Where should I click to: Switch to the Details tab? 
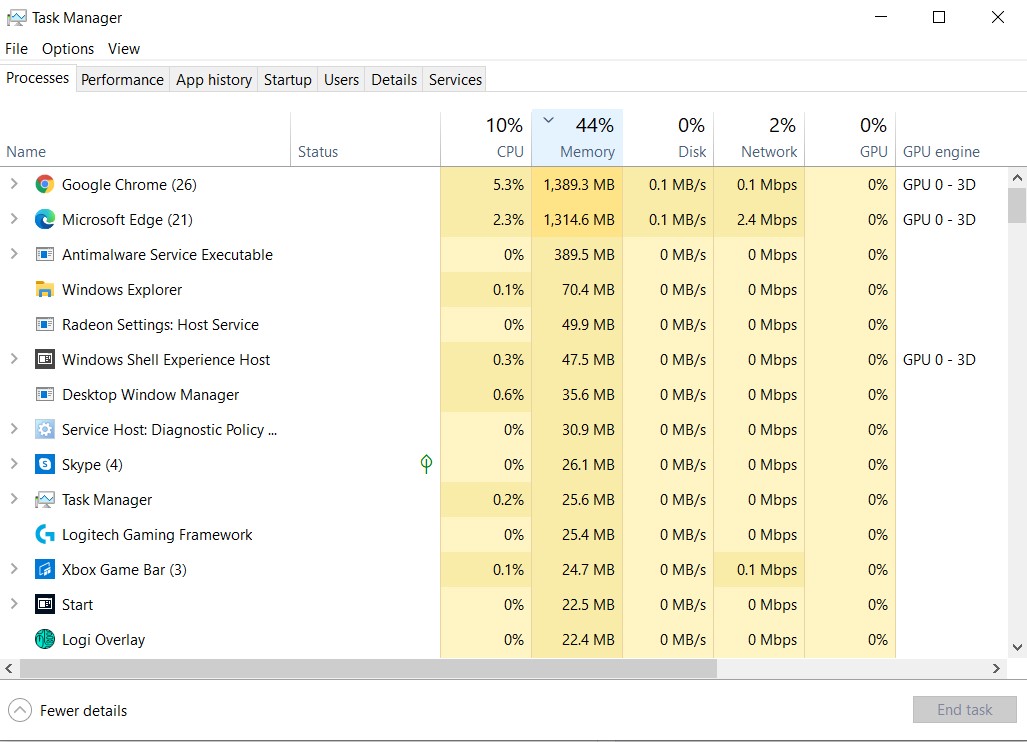pos(394,79)
